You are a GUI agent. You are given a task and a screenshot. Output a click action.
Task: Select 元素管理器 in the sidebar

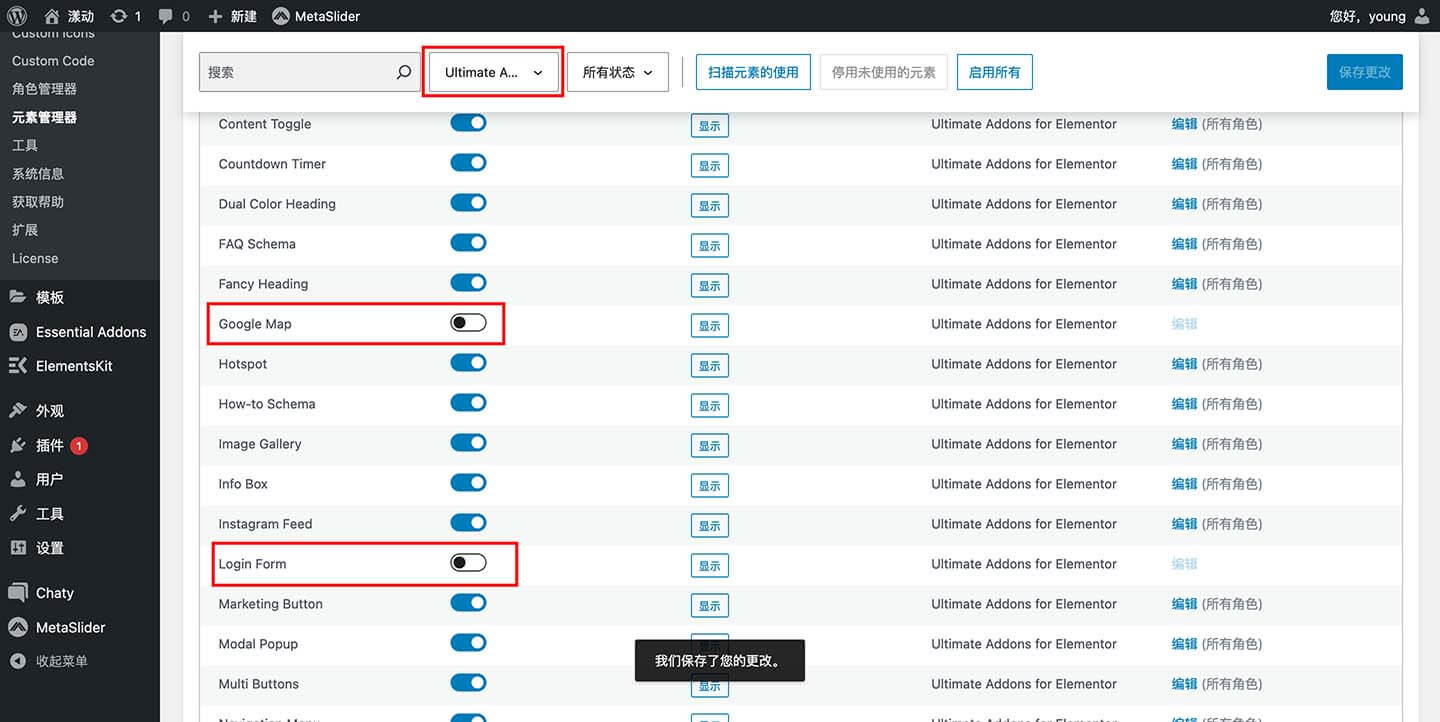click(44, 117)
